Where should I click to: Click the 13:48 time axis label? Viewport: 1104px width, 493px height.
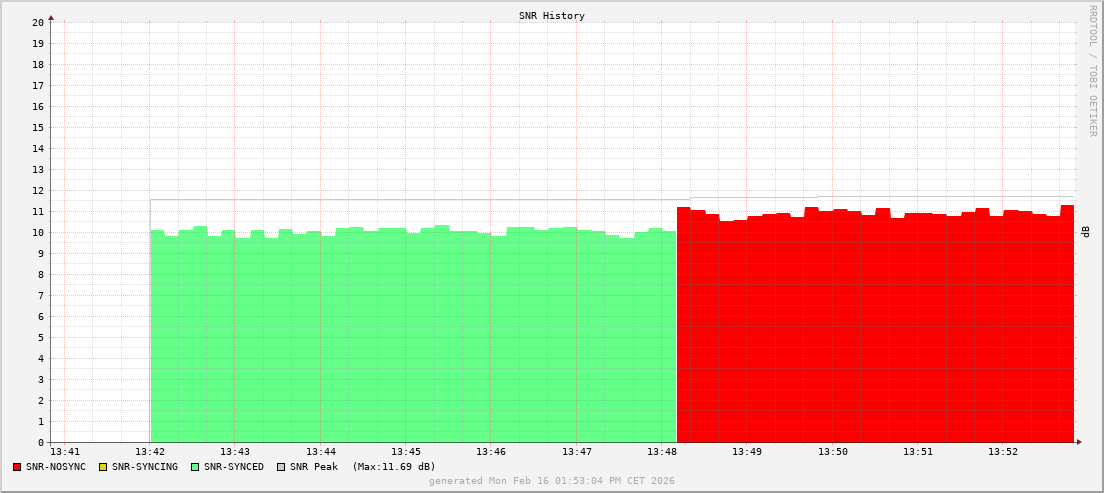tap(662, 452)
